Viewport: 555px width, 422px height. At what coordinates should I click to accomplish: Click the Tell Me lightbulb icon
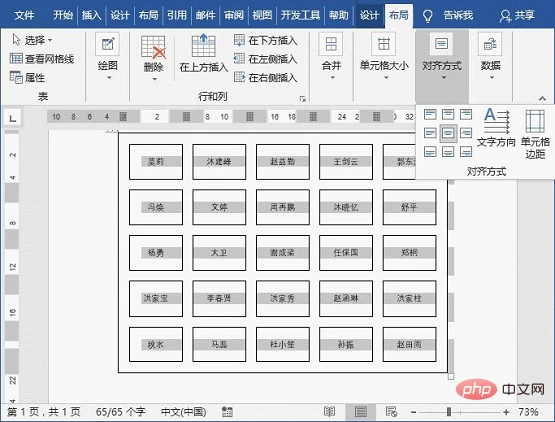428,16
